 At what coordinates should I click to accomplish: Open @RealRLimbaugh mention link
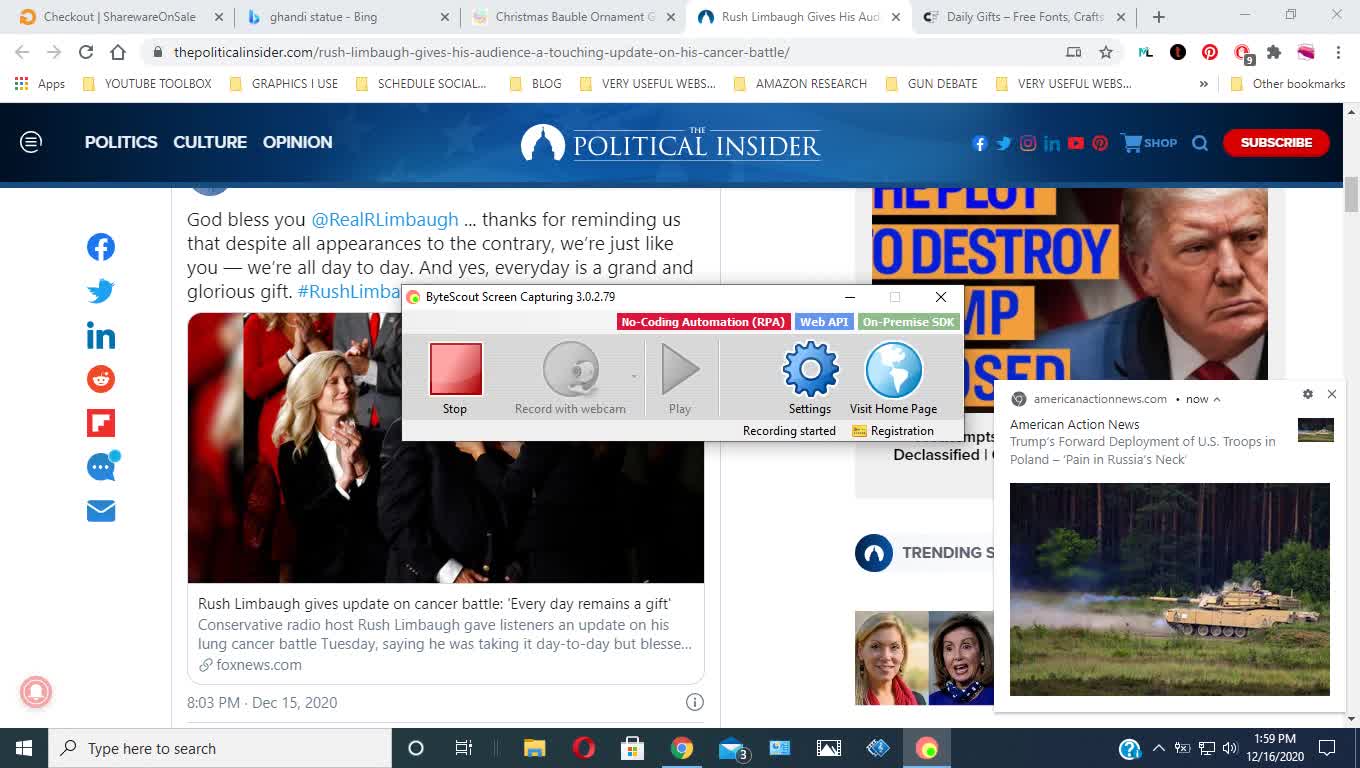(385, 219)
